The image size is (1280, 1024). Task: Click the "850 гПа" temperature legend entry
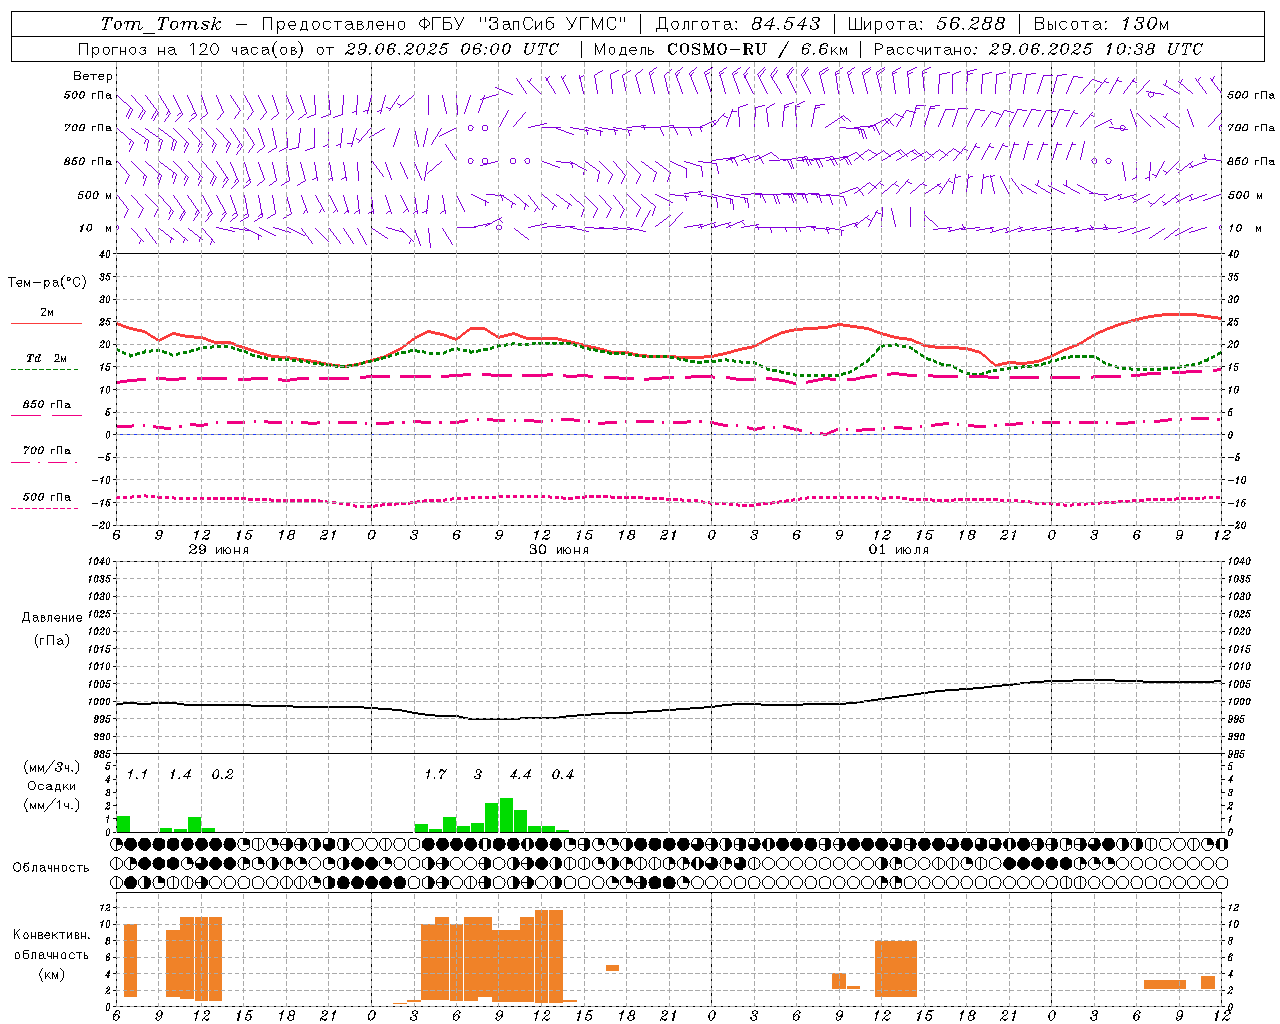pyautogui.click(x=47, y=405)
